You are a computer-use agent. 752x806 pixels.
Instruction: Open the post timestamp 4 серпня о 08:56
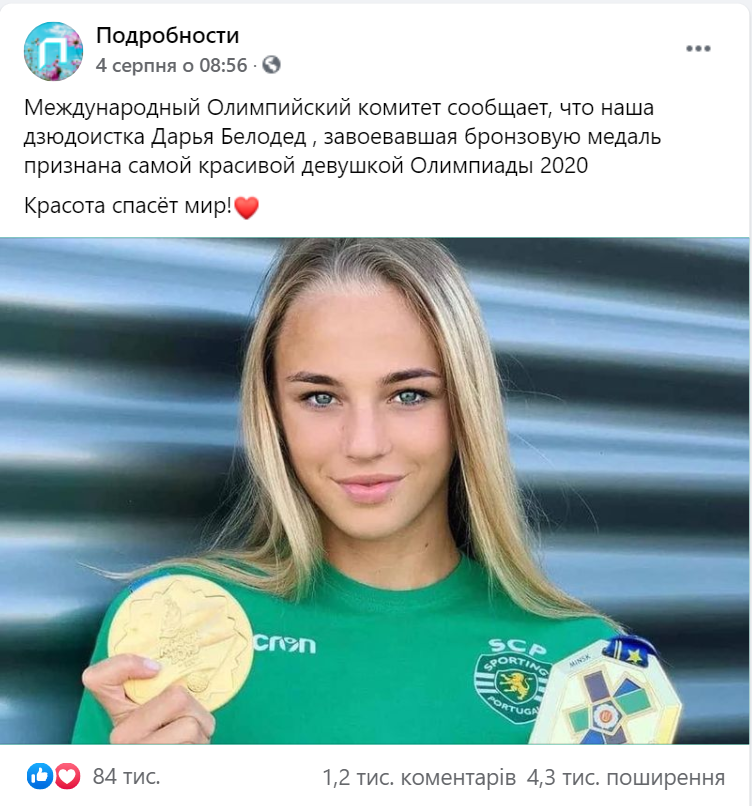point(172,65)
